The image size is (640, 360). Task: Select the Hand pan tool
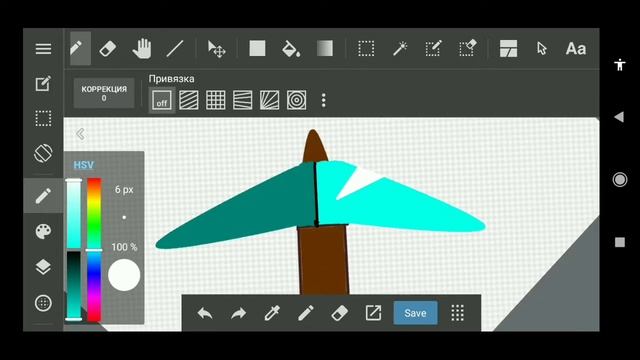point(142,49)
